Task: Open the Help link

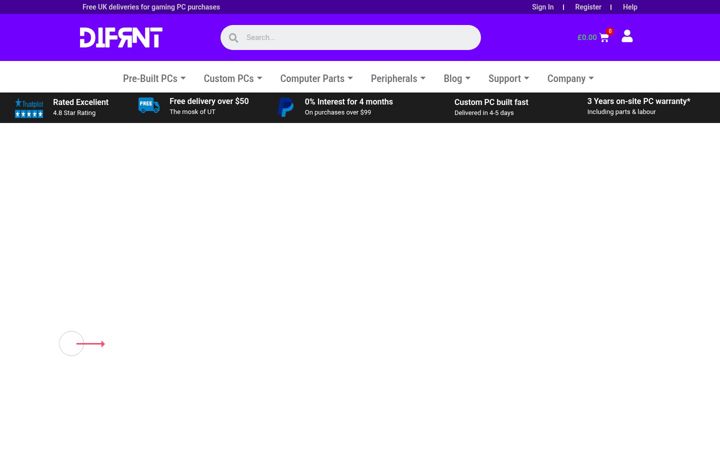Action: (x=630, y=7)
